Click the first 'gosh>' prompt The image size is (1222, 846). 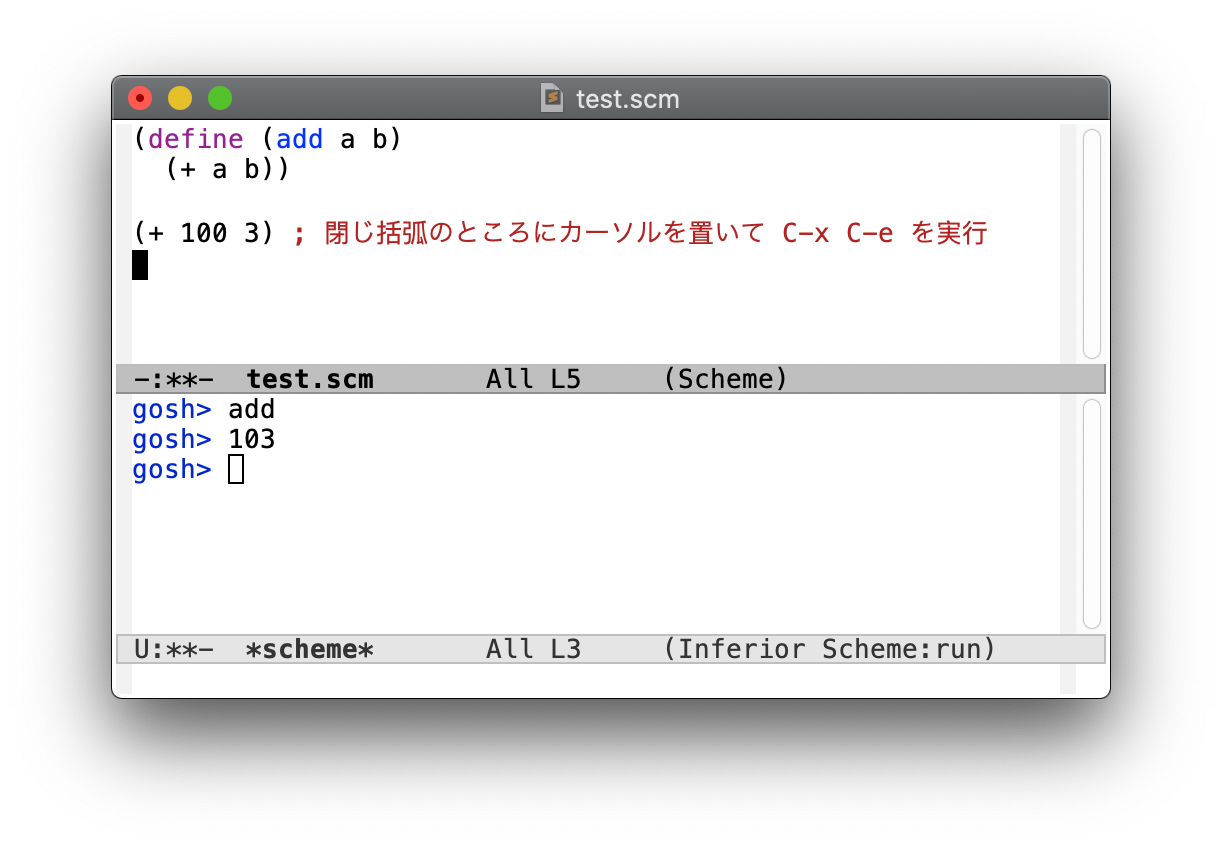(x=172, y=410)
